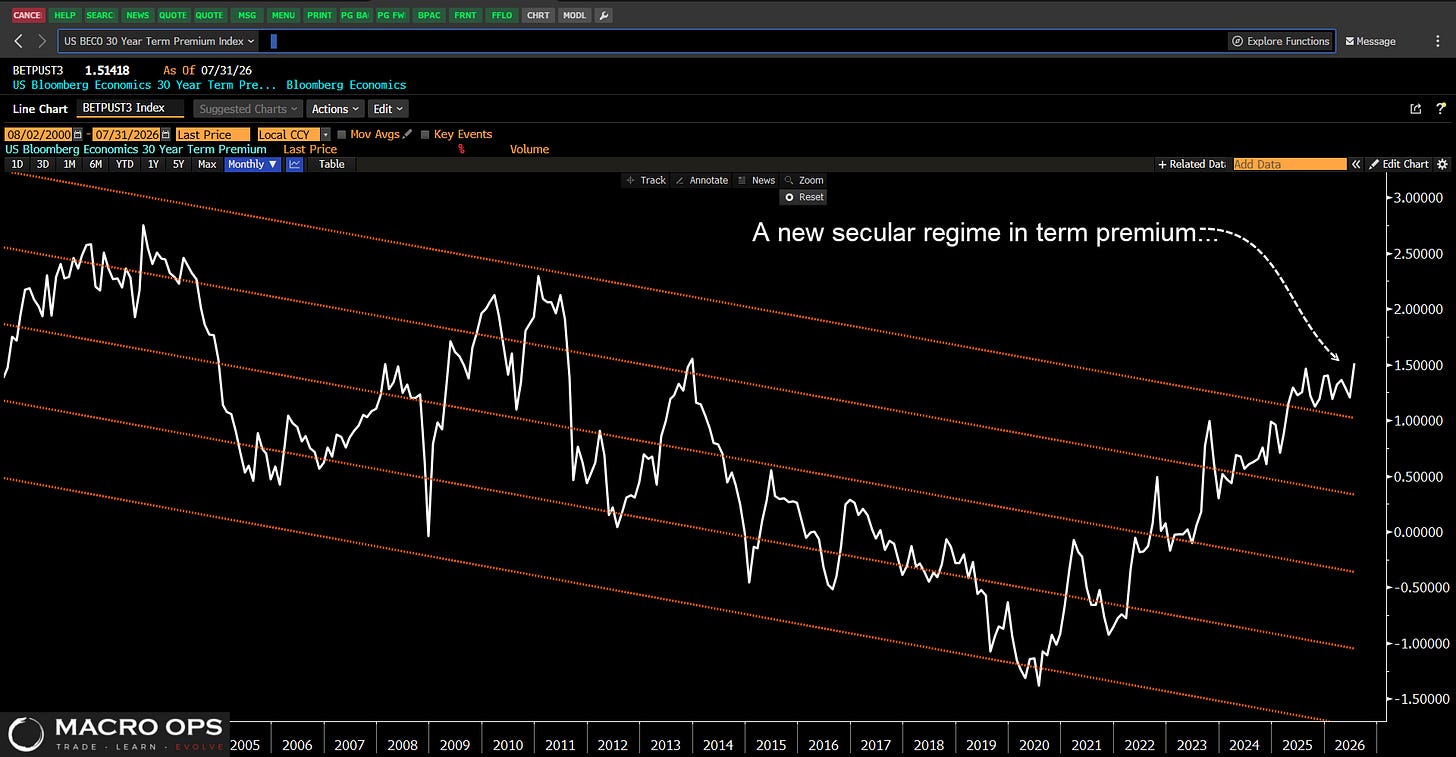The width and height of the screenshot is (1456, 757).
Task: Click the Related Data button
Action: (1191, 164)
